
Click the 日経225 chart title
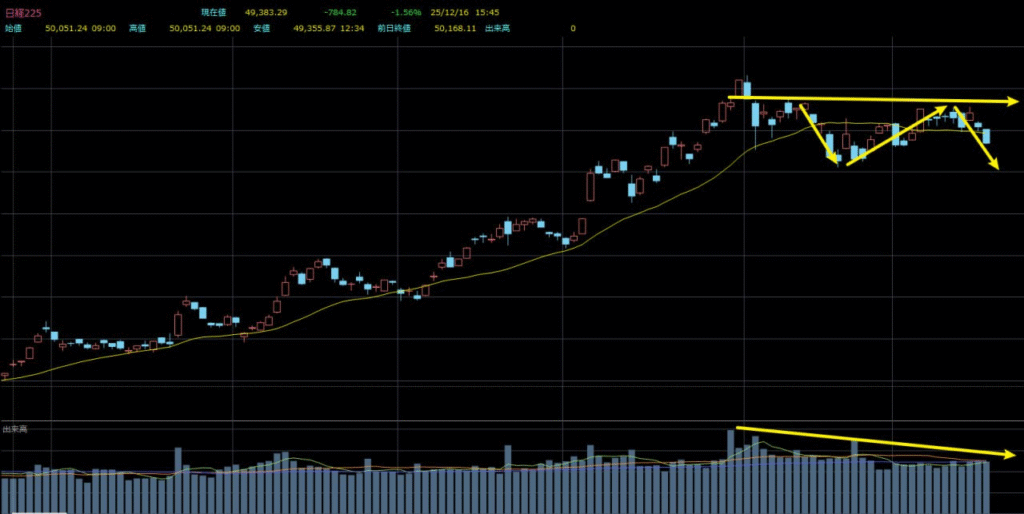22,12
